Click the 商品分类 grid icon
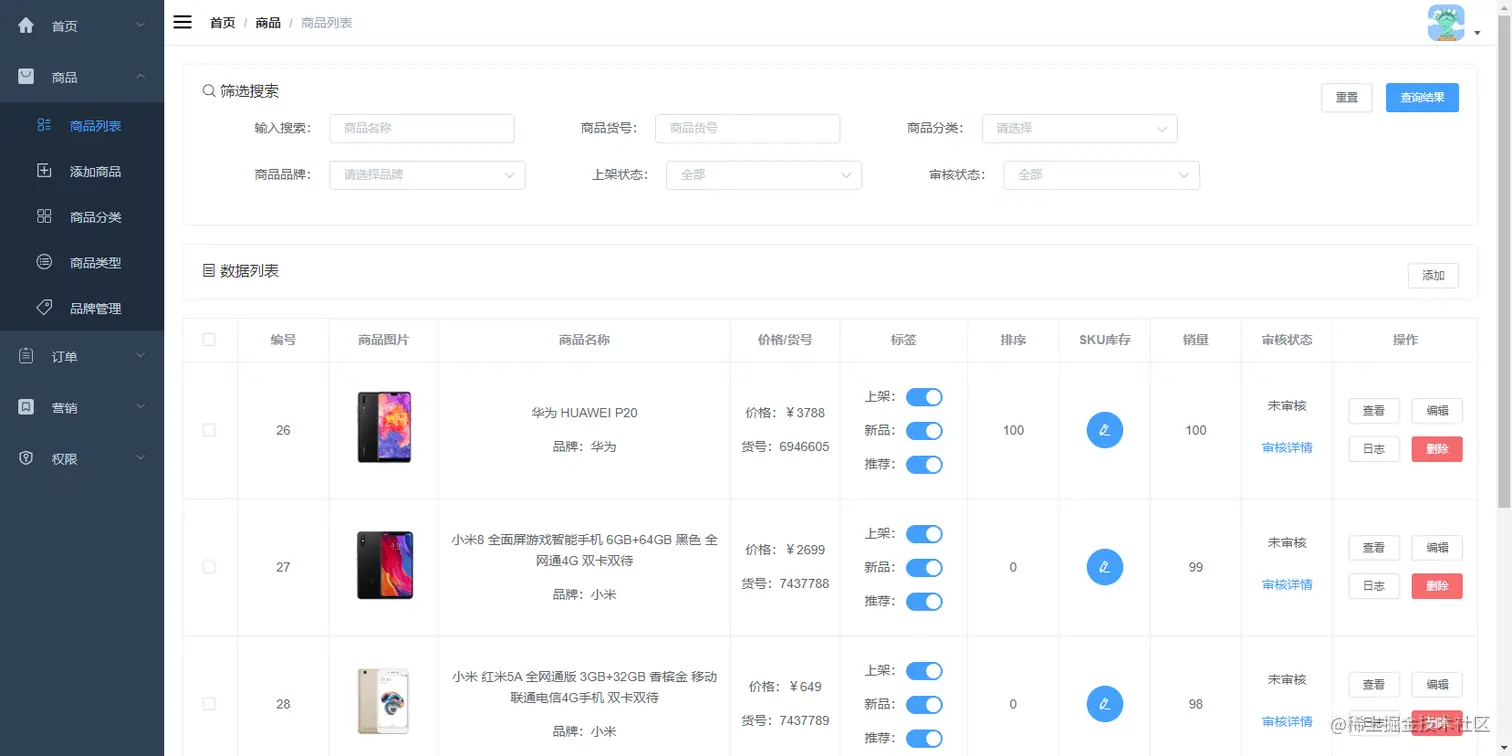1512x756 pixels. [x=44, y=216]
